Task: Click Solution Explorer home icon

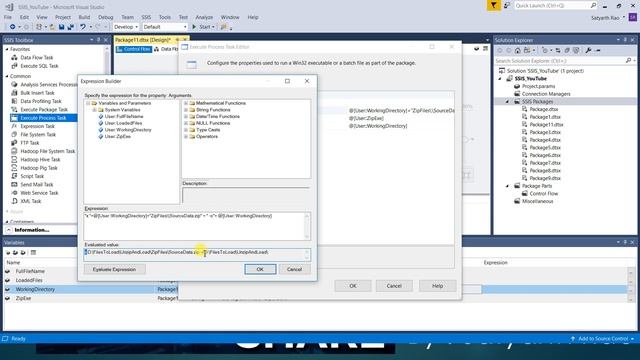Action: (x=518, y=50)
